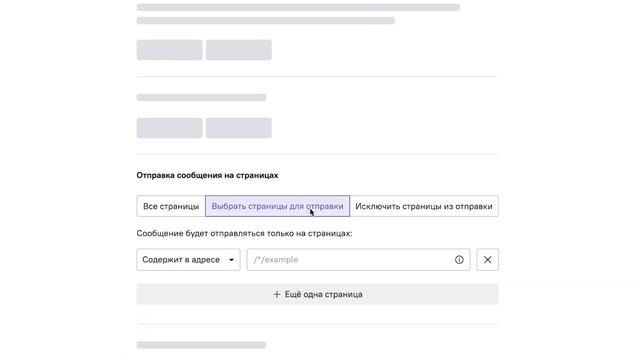Screen dimensions: 640x360
Task: Click the longest gray skeleton line on top
Action: tap(298, 7)
